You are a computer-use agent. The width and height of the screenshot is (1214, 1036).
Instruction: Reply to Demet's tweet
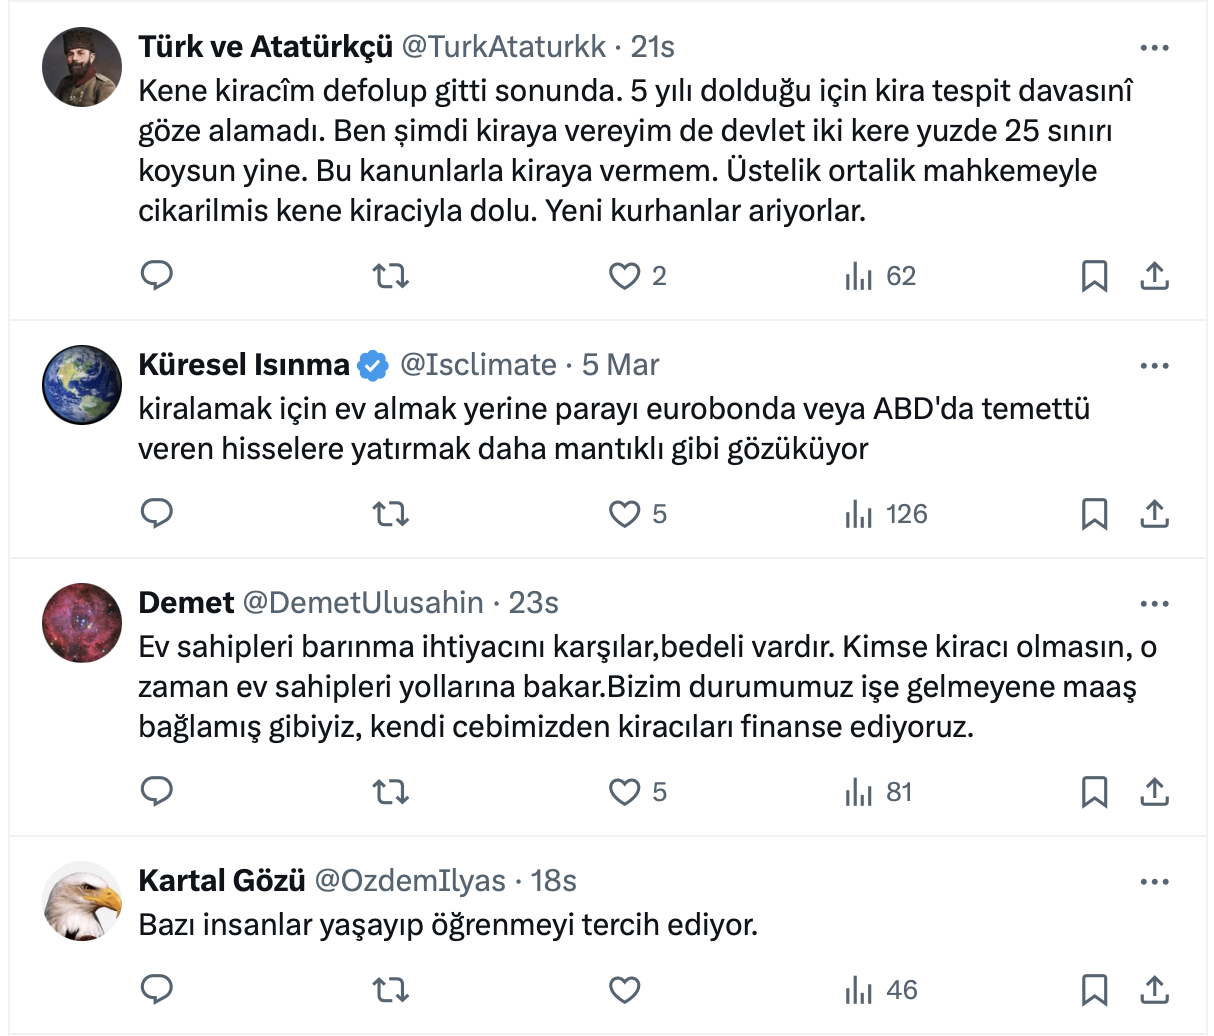(156, 792)
